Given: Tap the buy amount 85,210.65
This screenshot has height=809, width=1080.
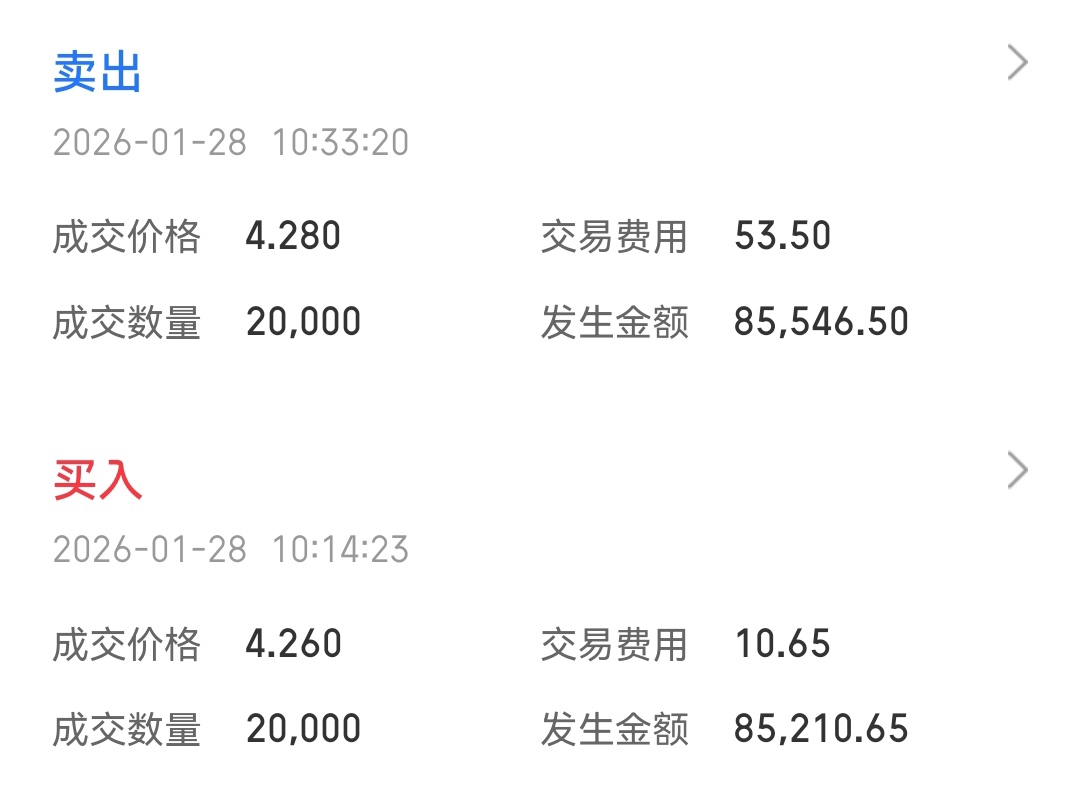Looking at the screenshot, I should [x=821, y=729].
